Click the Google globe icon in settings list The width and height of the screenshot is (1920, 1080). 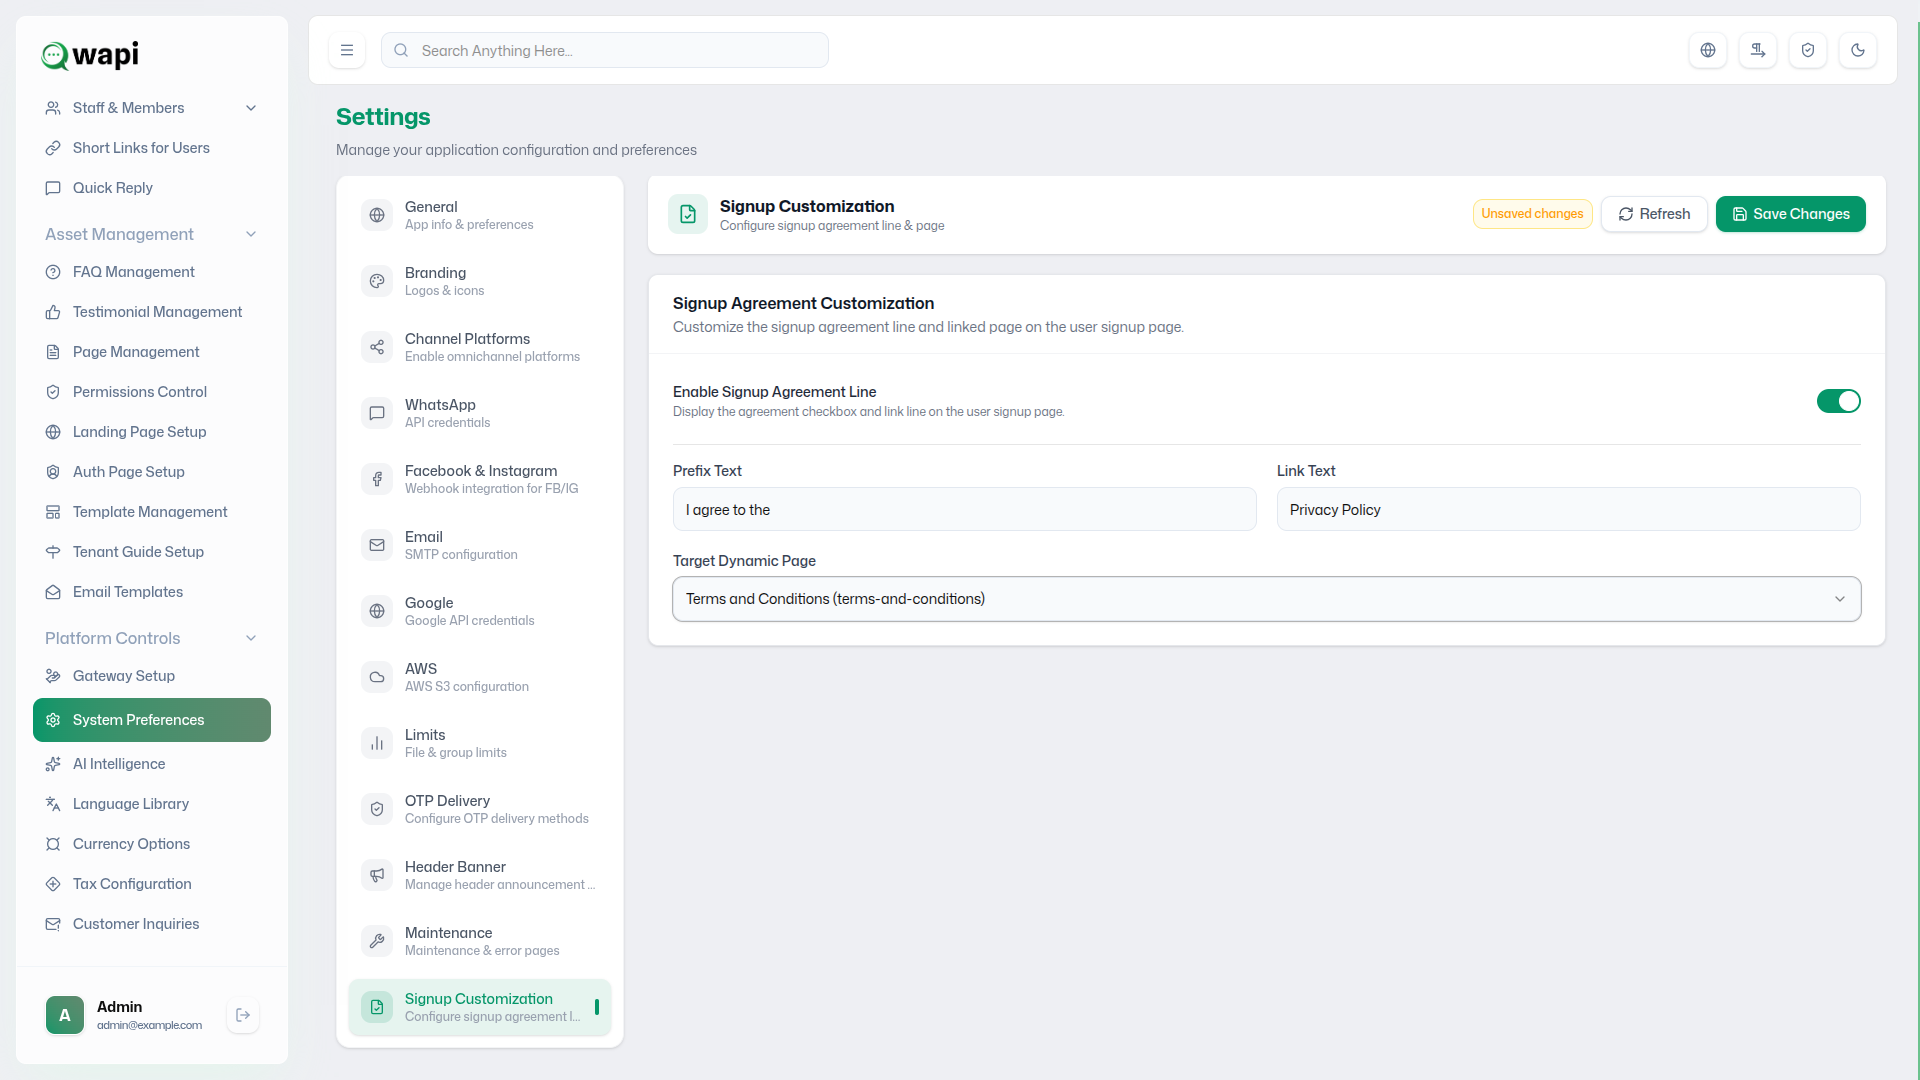(377, 611)
